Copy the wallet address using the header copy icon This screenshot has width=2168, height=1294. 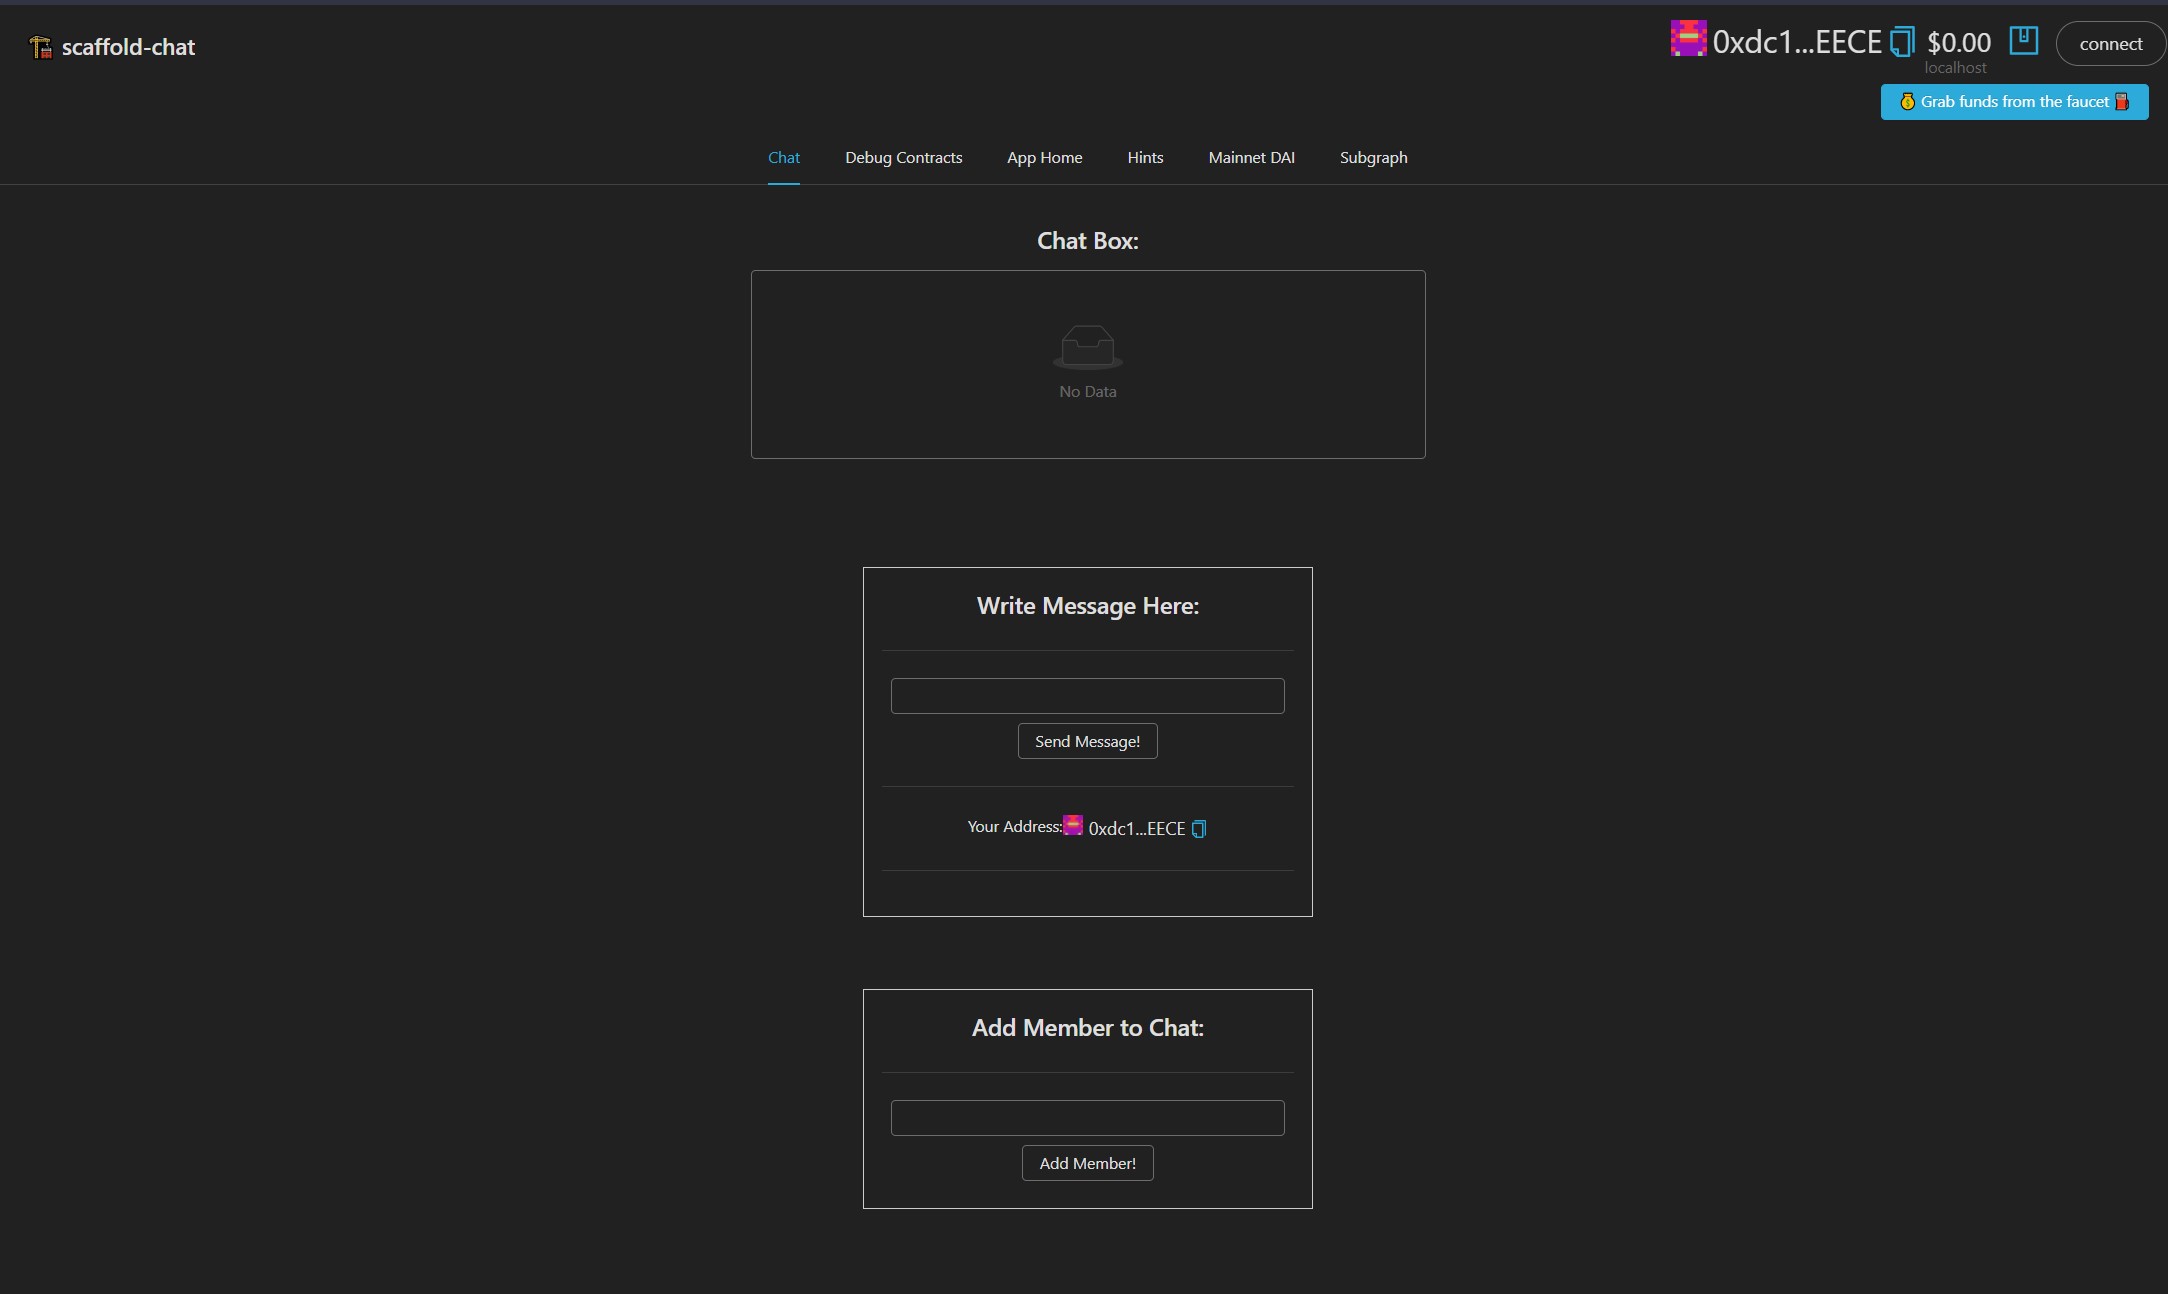tap(1901, 41)
